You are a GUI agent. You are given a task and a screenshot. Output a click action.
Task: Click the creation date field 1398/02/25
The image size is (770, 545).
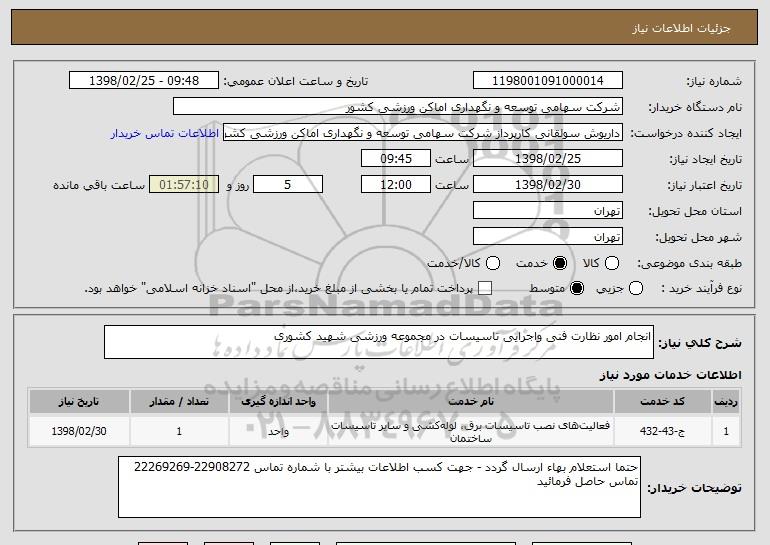point(548,159)
